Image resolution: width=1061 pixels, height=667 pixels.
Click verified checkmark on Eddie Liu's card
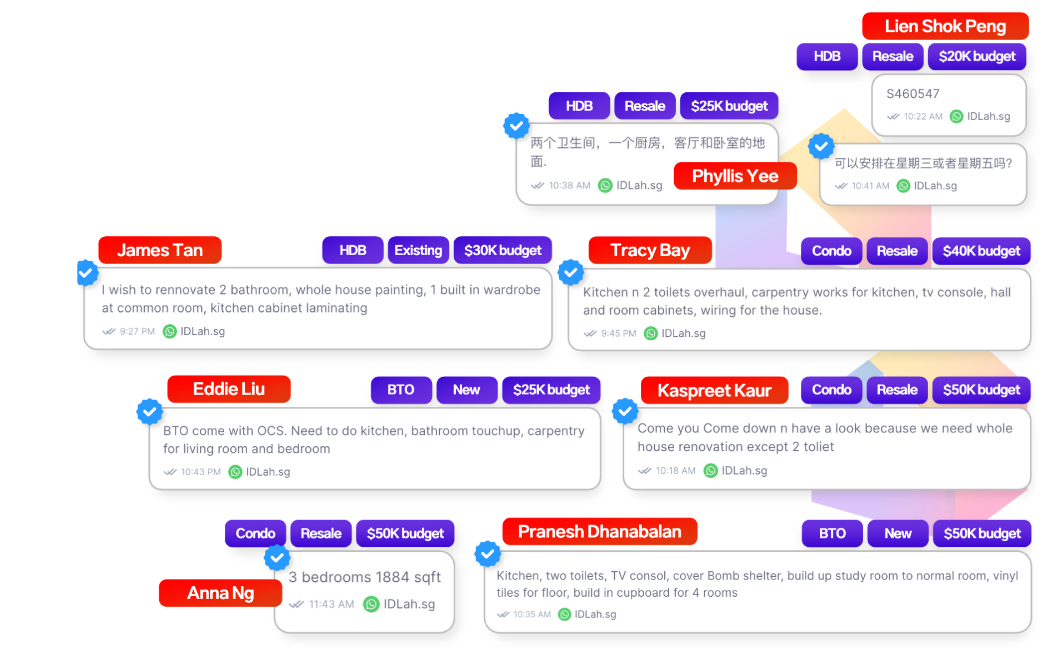(149, 411)
